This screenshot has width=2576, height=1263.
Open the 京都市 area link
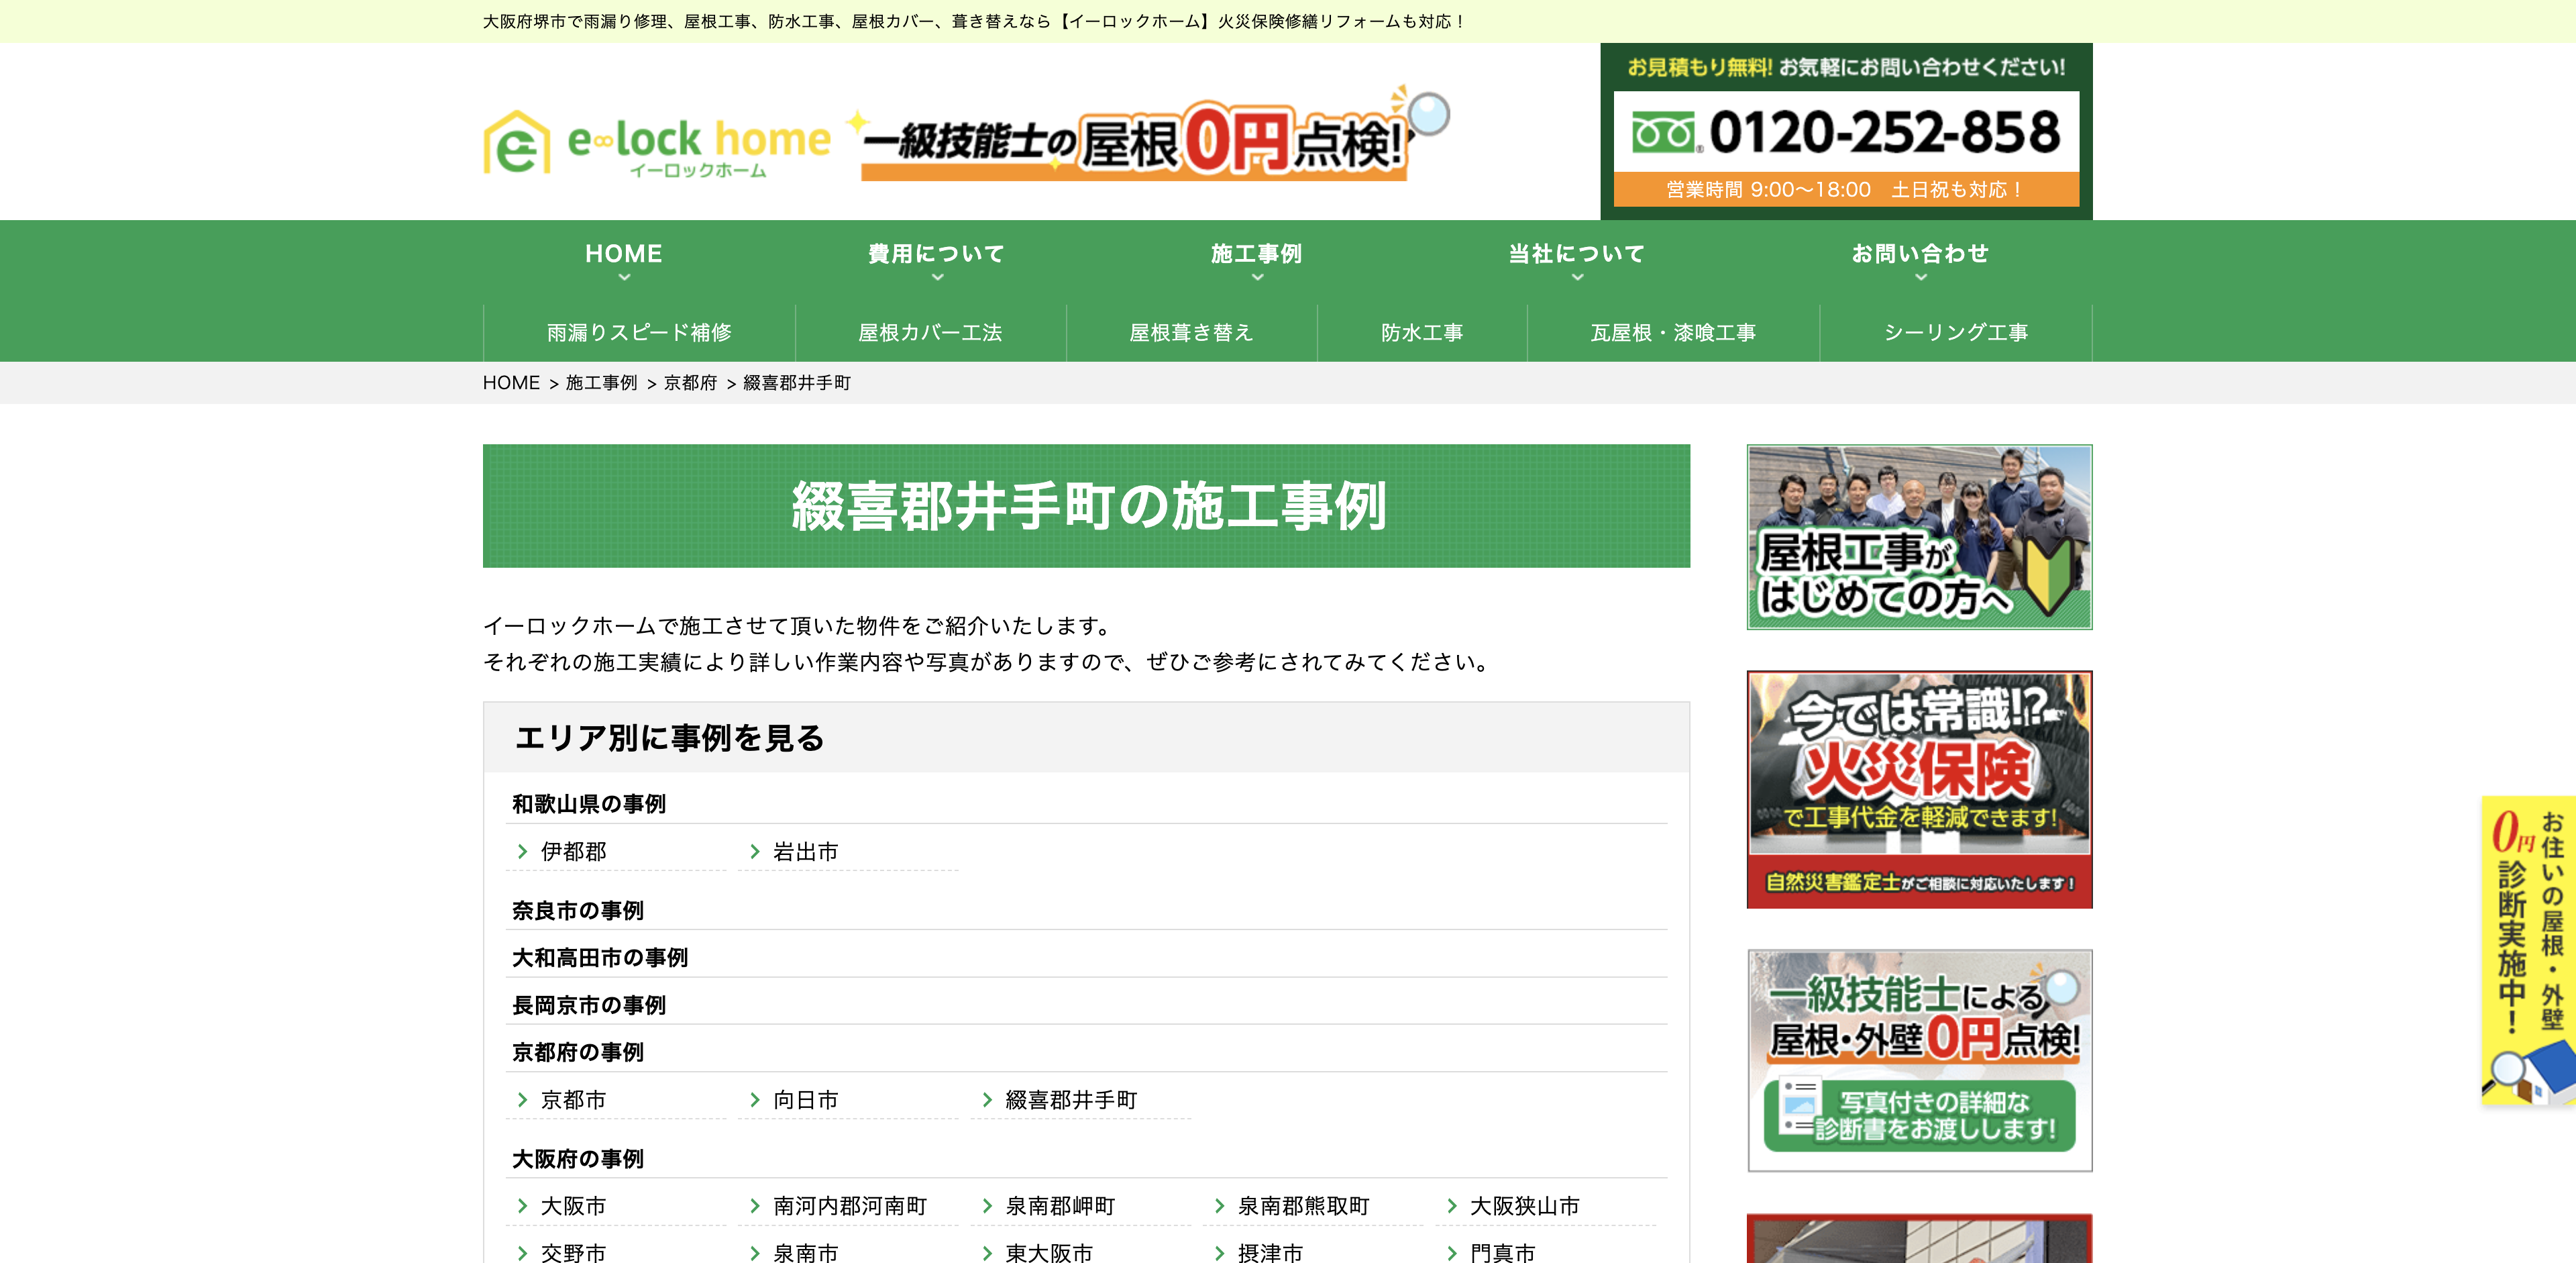point(573,1100)
